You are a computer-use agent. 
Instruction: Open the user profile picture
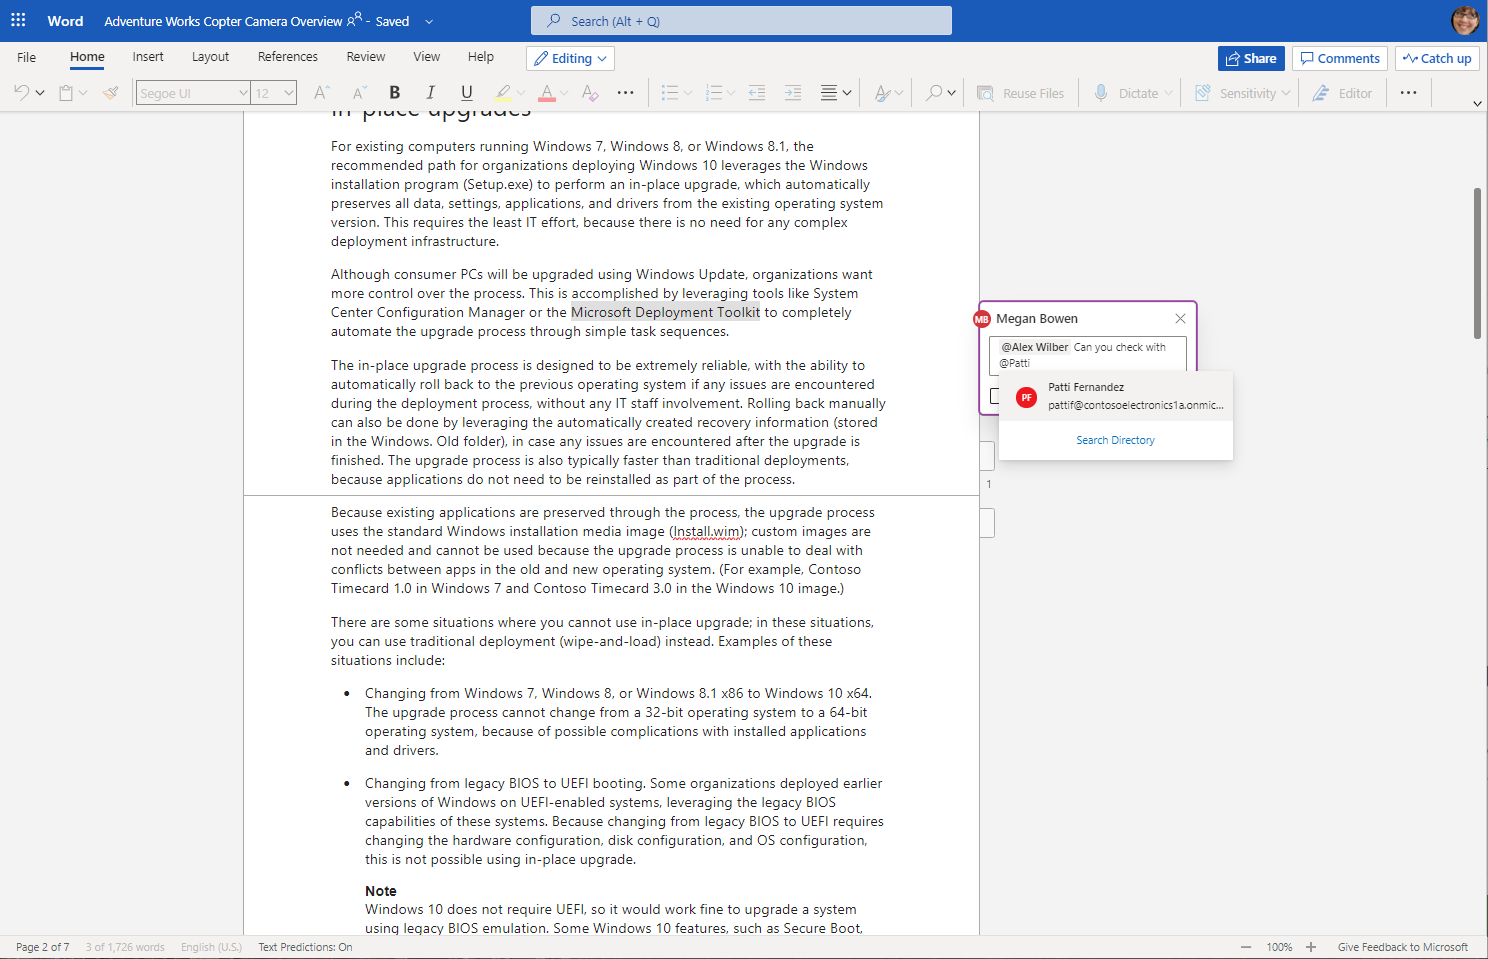point(1465,20)
